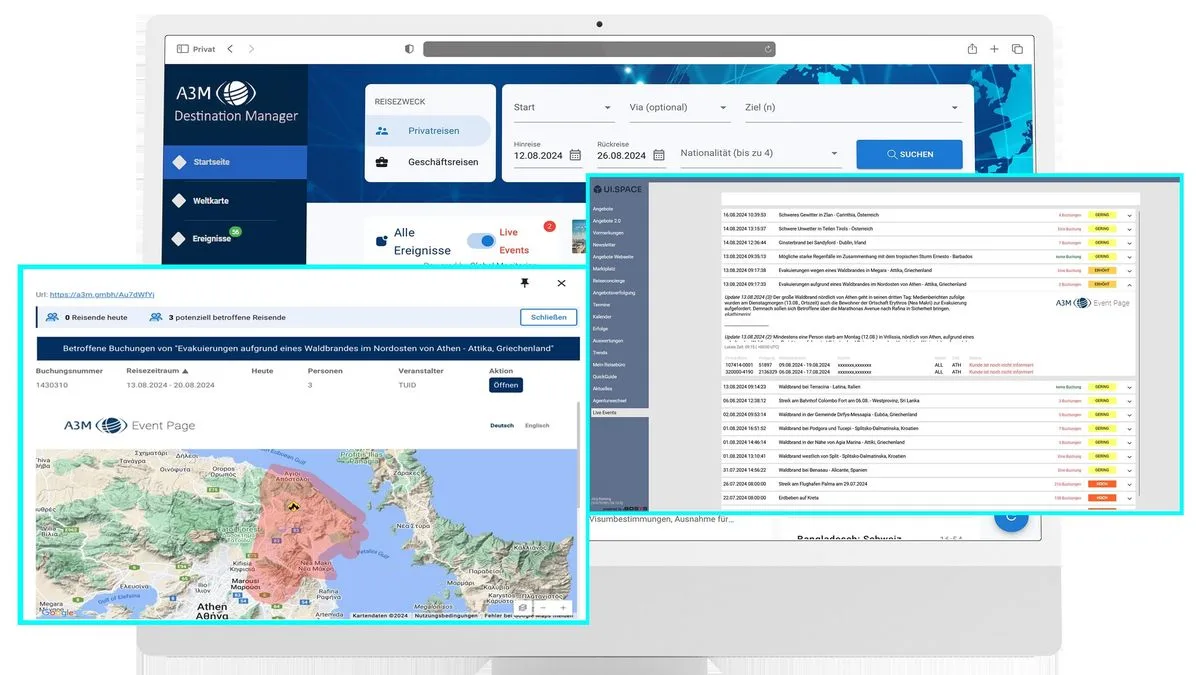Click the pin icon in the popup header
The height and width of the screenshot is (675, 1200).
pos(524,283)
